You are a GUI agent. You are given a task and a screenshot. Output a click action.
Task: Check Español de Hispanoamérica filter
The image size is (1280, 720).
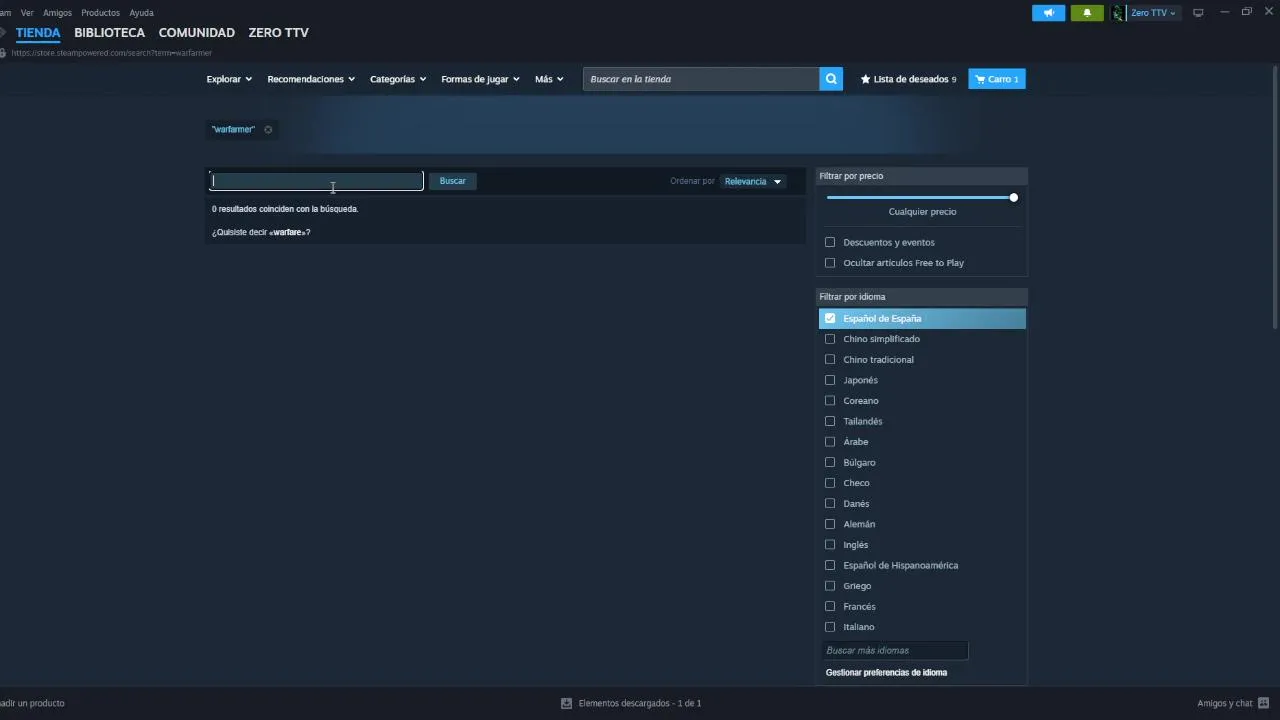pyautogui.click(x=830, y=565)
